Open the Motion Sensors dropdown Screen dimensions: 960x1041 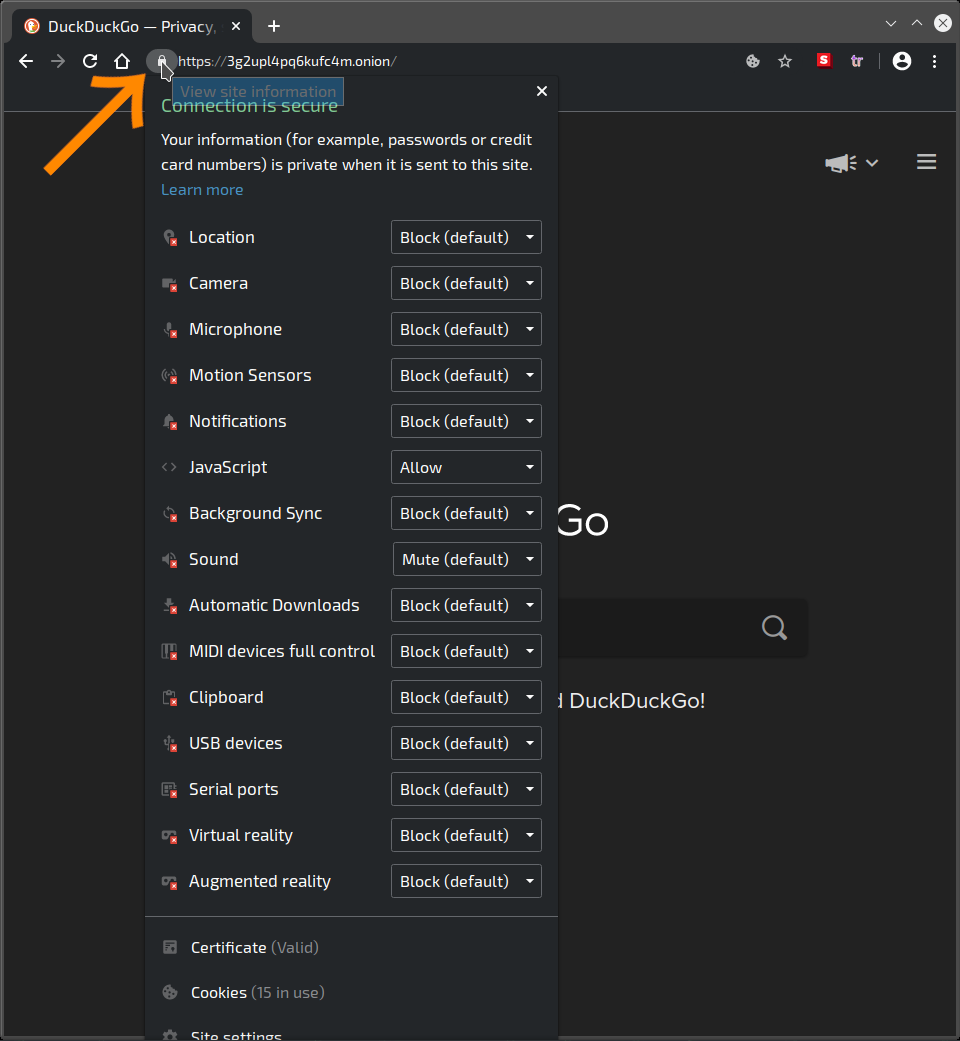[466, 375]
